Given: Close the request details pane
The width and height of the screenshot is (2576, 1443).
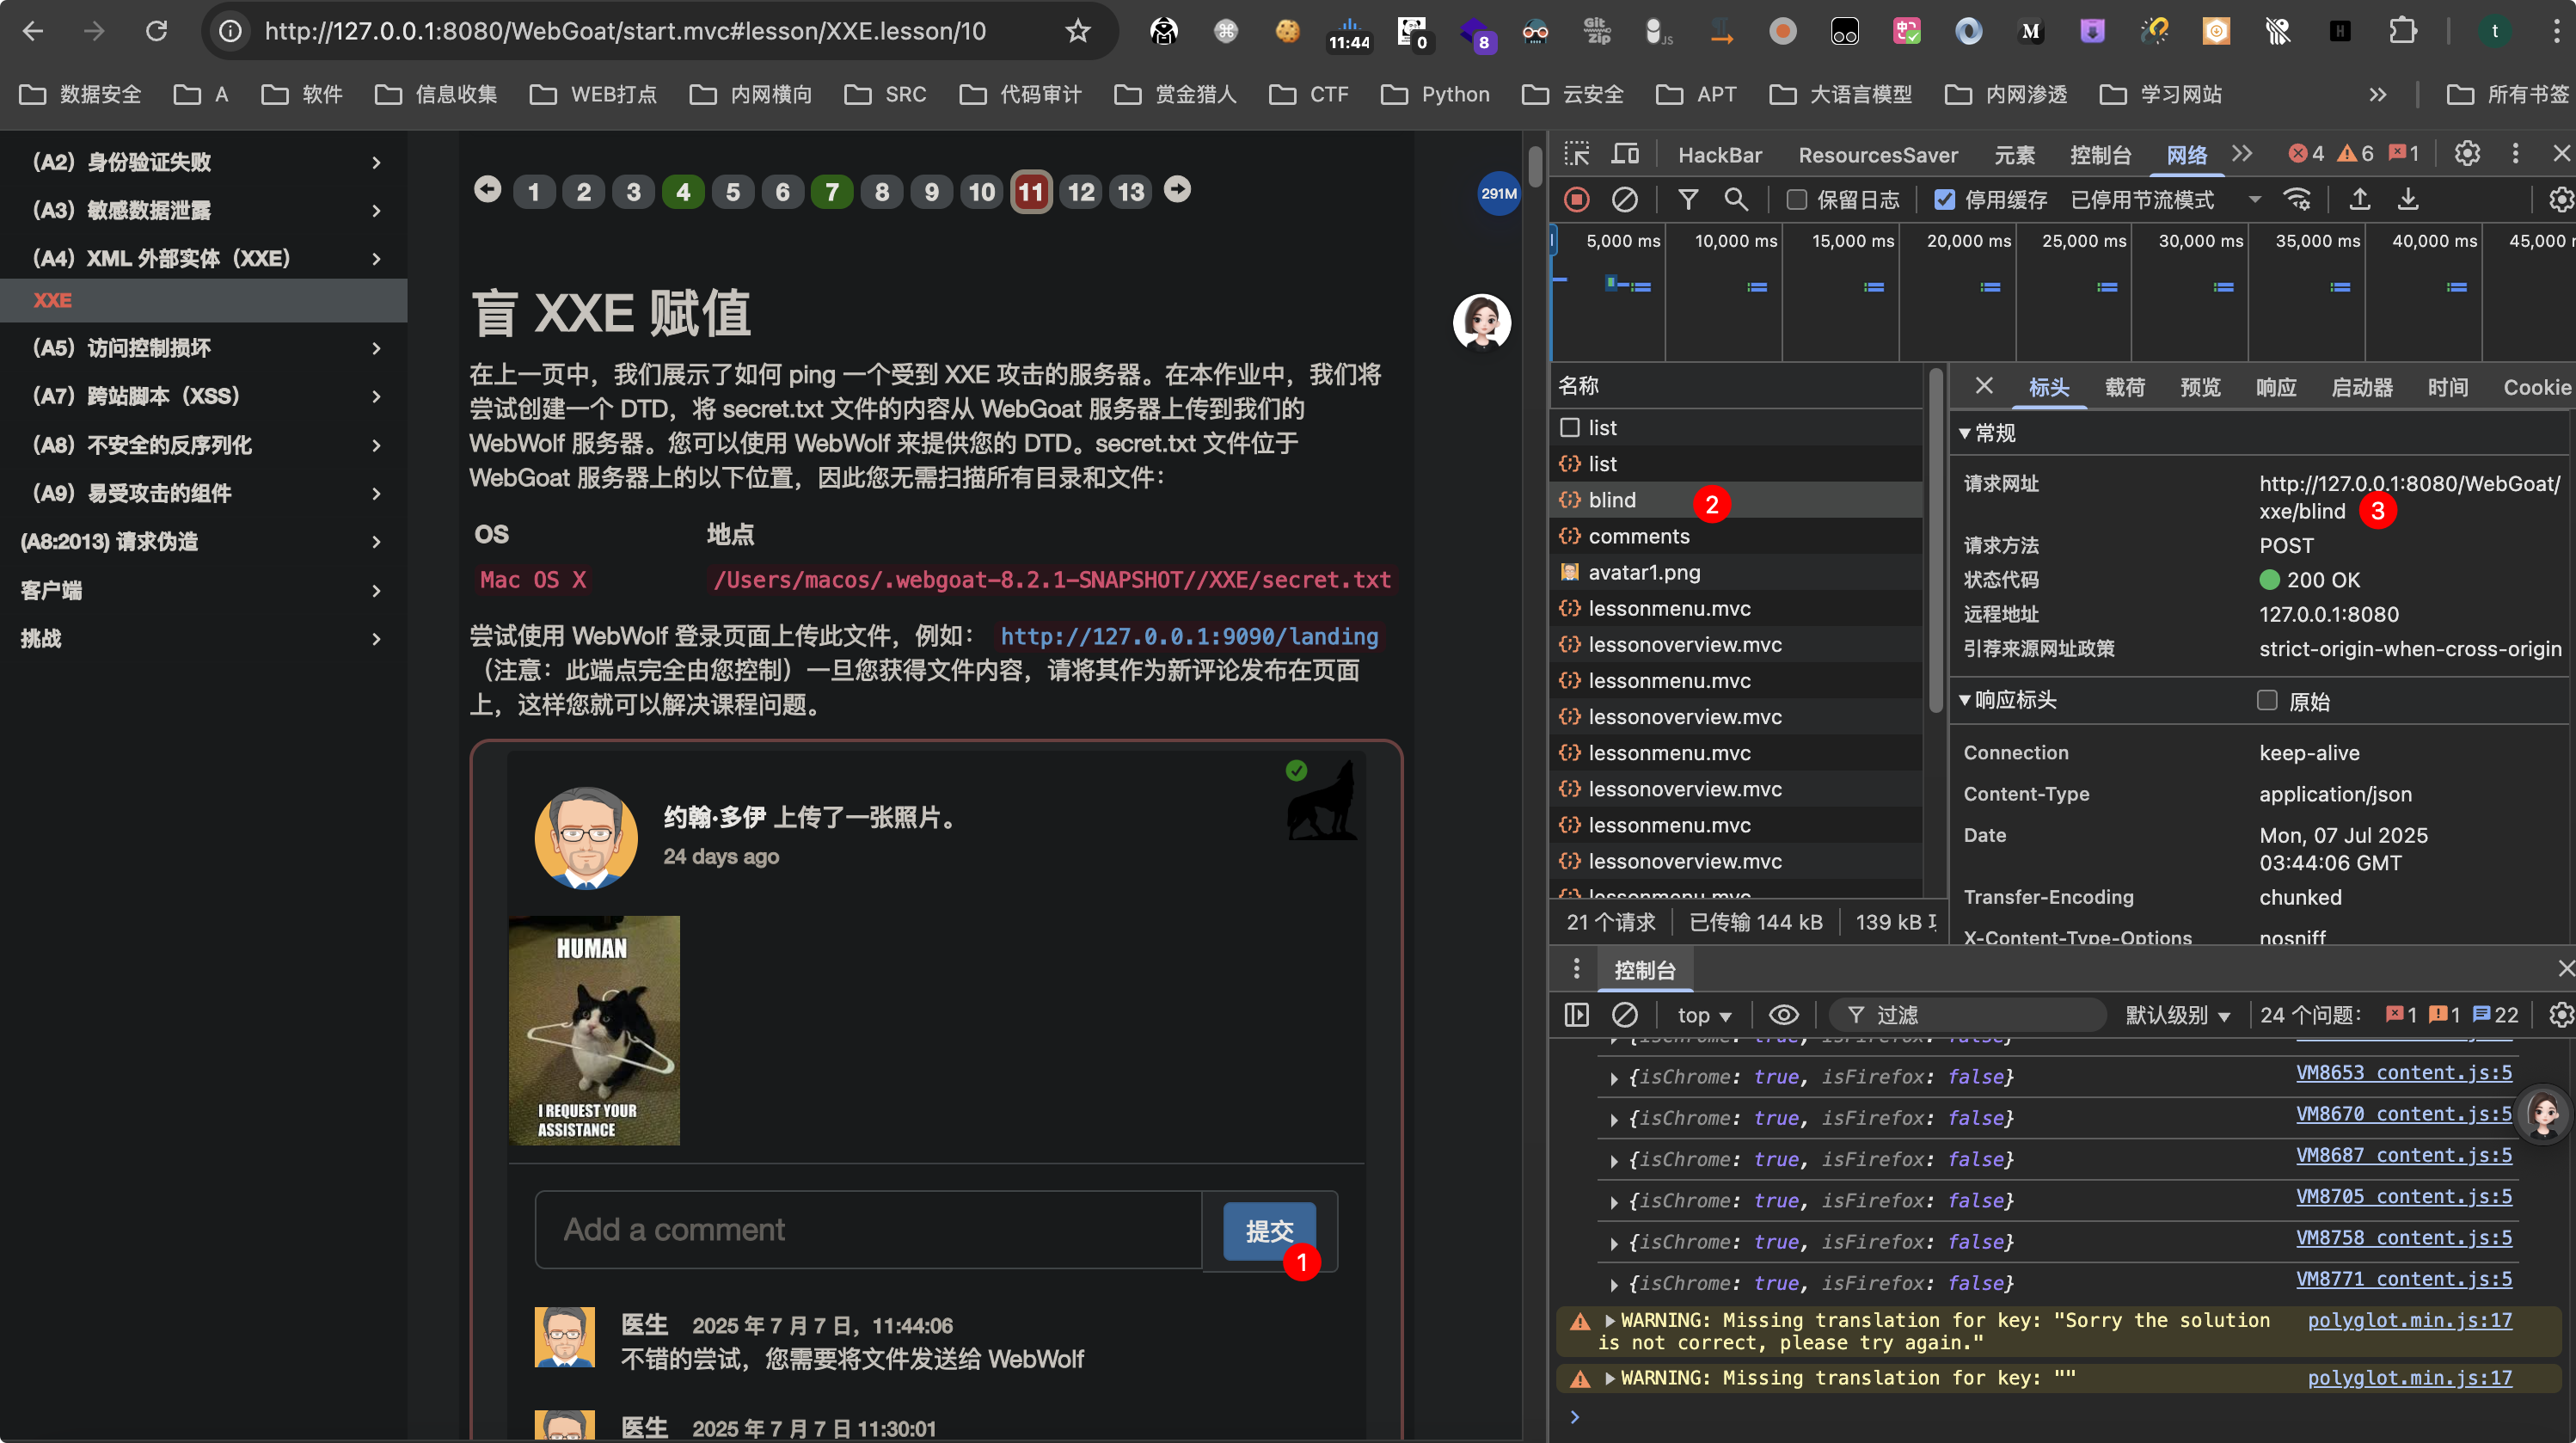Looking at the screenshot, I should (x=1985, y=386).
